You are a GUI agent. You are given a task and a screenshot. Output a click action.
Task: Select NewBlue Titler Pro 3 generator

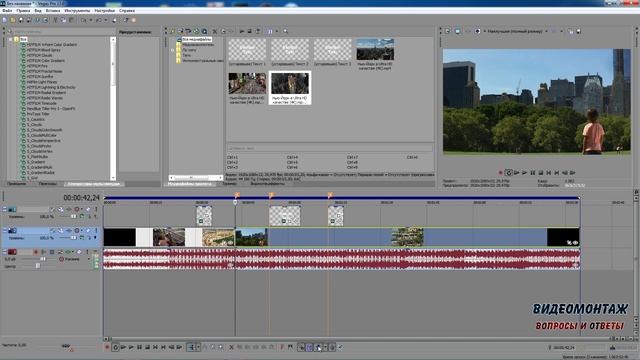pyautogui.click(x=51, y=109)
